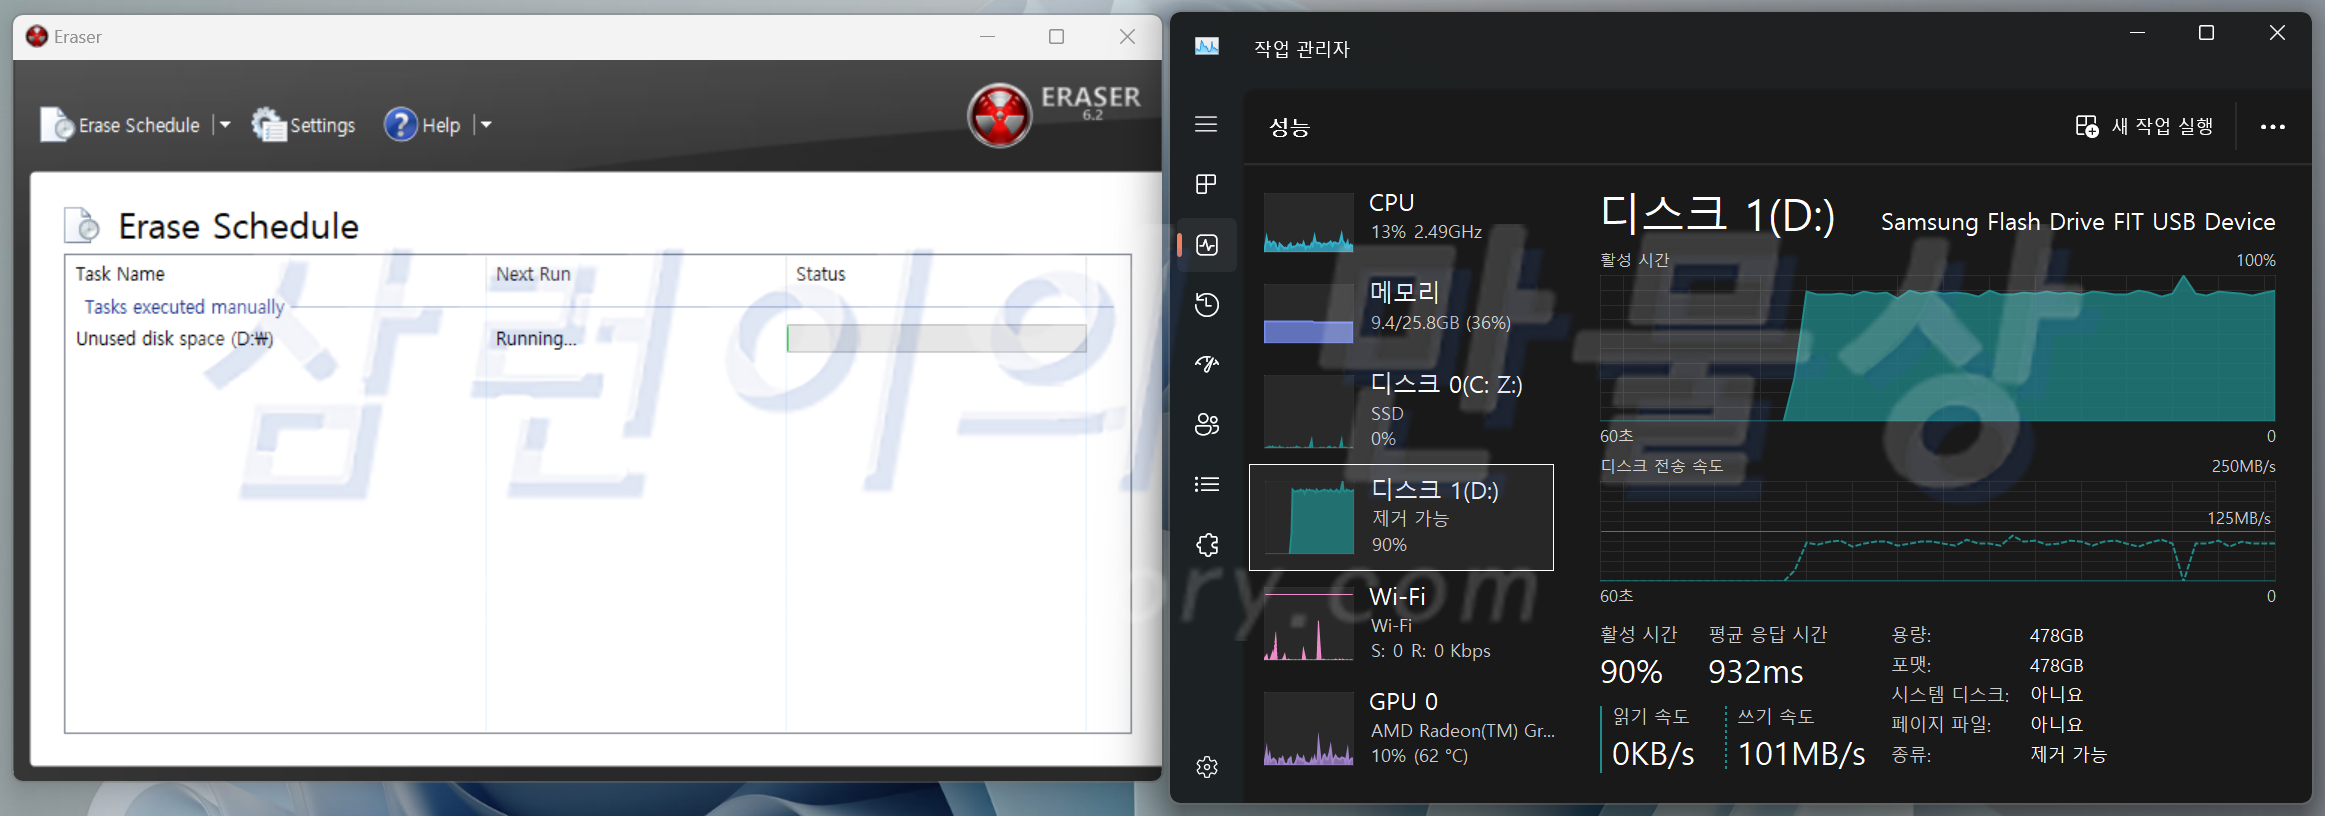Viewport: 2325px width, 816px height.
Task: Select the 디스크 1(D:) removable item
Action: (1401, 517)
